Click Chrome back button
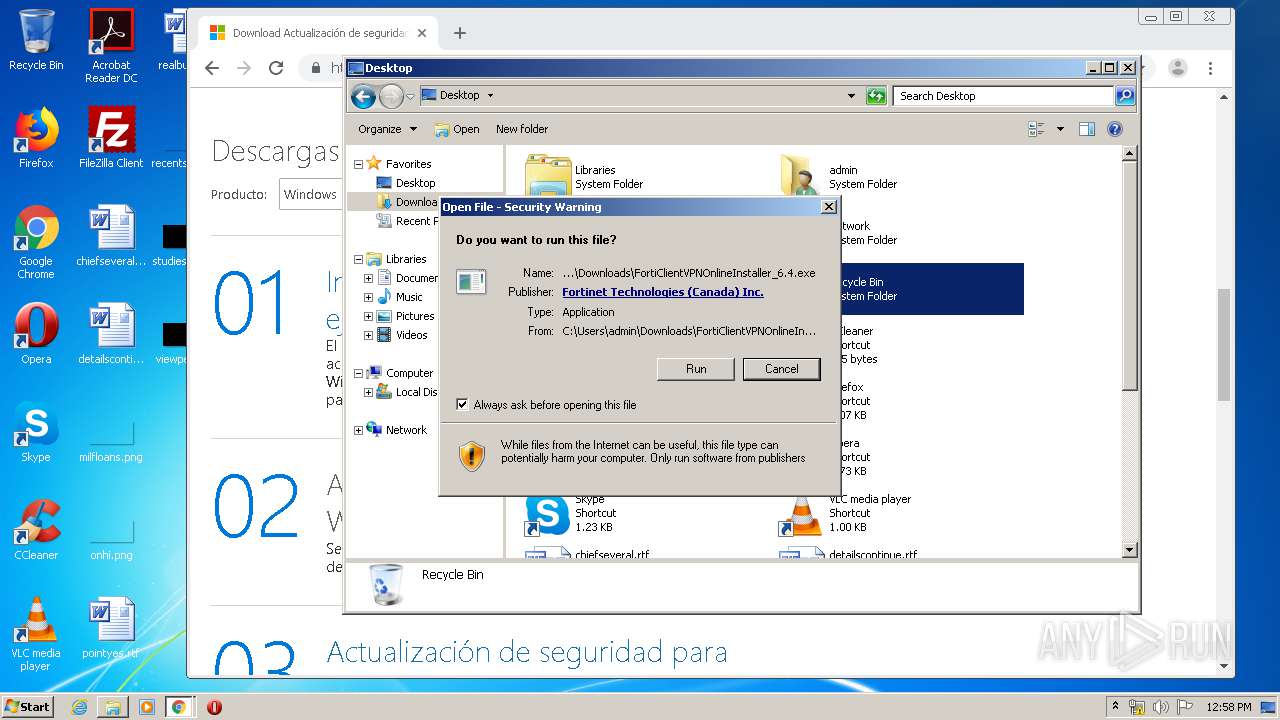 (211, 68)
